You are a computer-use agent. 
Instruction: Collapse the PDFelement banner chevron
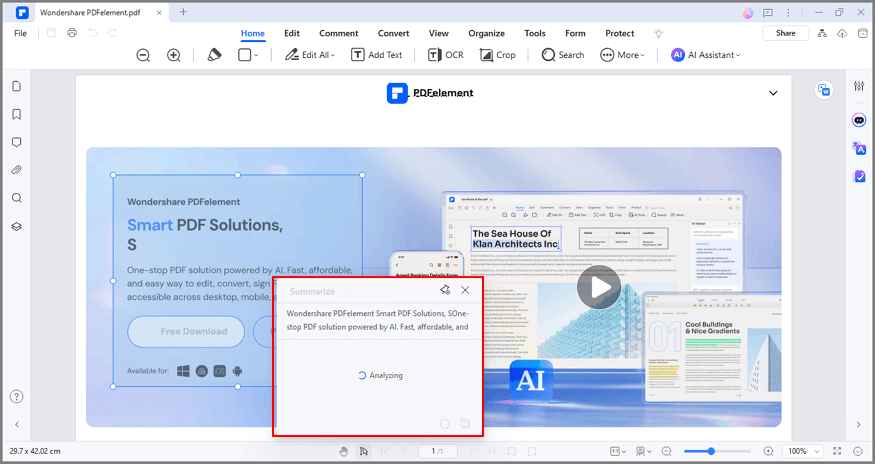[773, 93]
